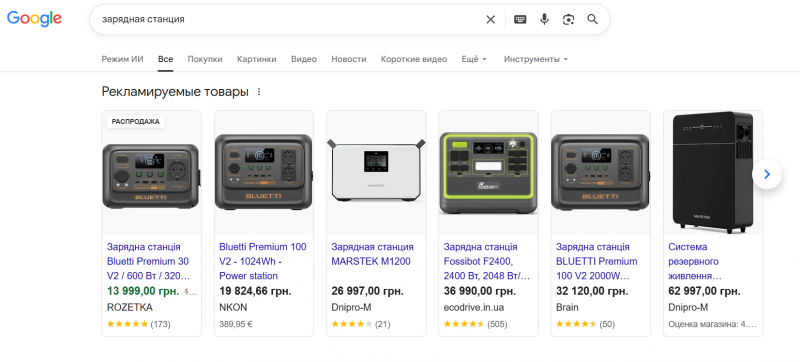Image resolution: width=800 pixels, height=362 pixels.
Task: Open the Новости tab
Action: click(x=349, y=59)
